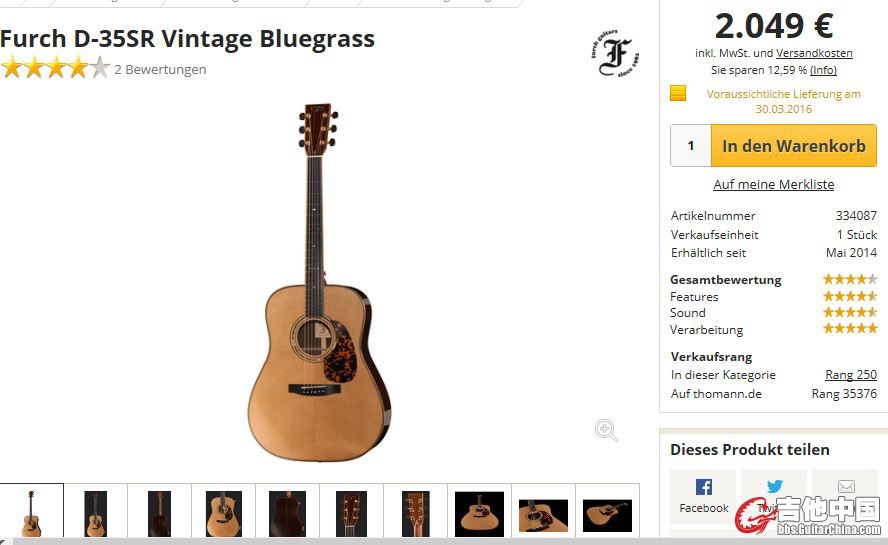Select the last angled-guitar thumbnail on black
Image resolution: width=888 pixels, height=545 pixels.
(607, 512)
